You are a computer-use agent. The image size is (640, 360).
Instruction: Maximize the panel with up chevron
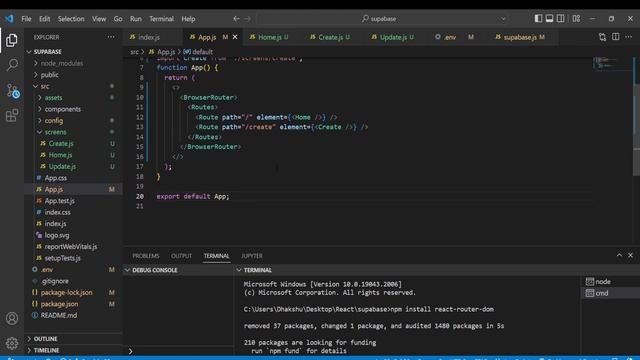pyautogui.click(x=619, y=255)
